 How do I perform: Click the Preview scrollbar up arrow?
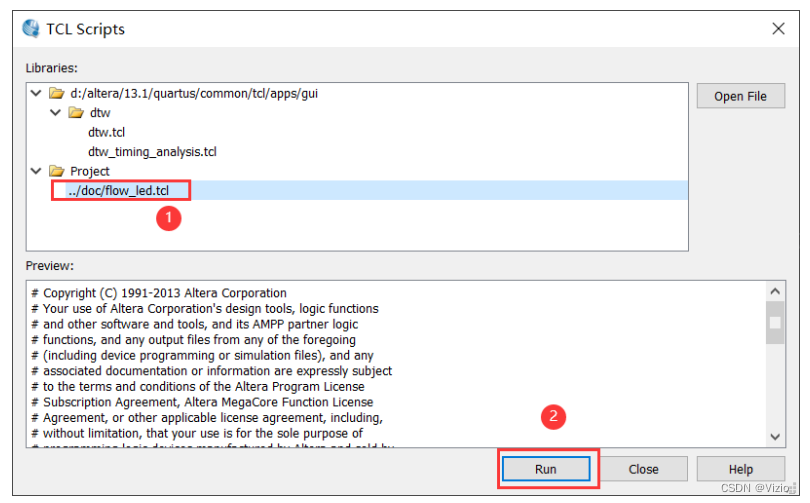tap(775, 291)
